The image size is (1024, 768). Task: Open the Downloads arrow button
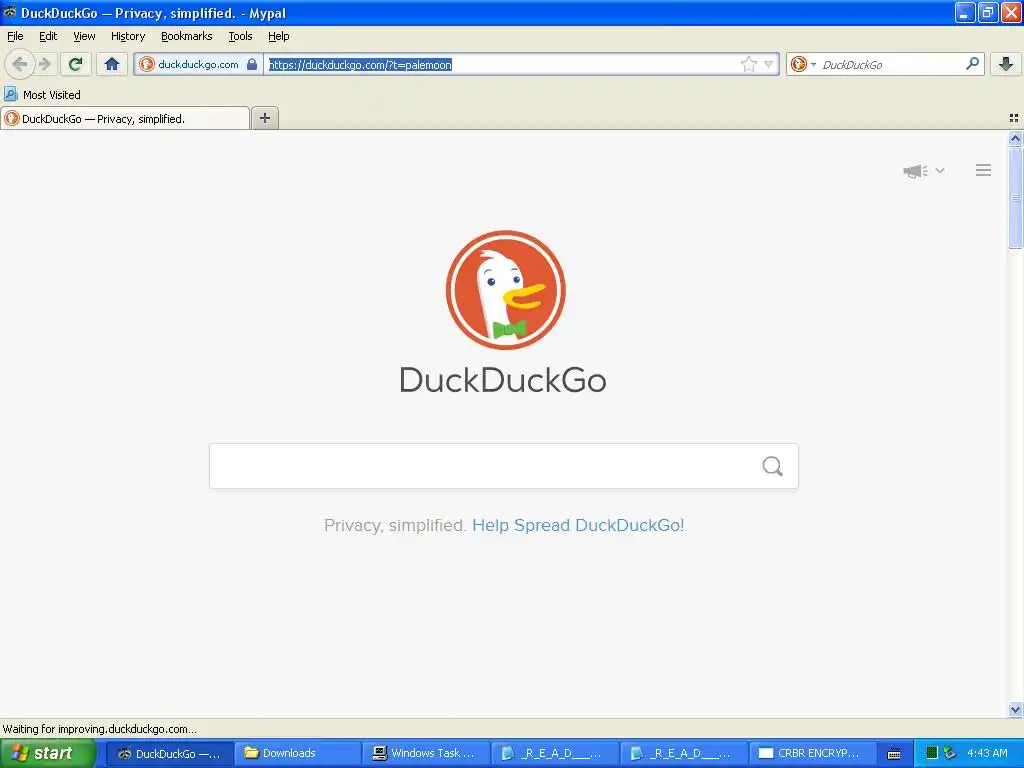click(x=1006, y=64)
